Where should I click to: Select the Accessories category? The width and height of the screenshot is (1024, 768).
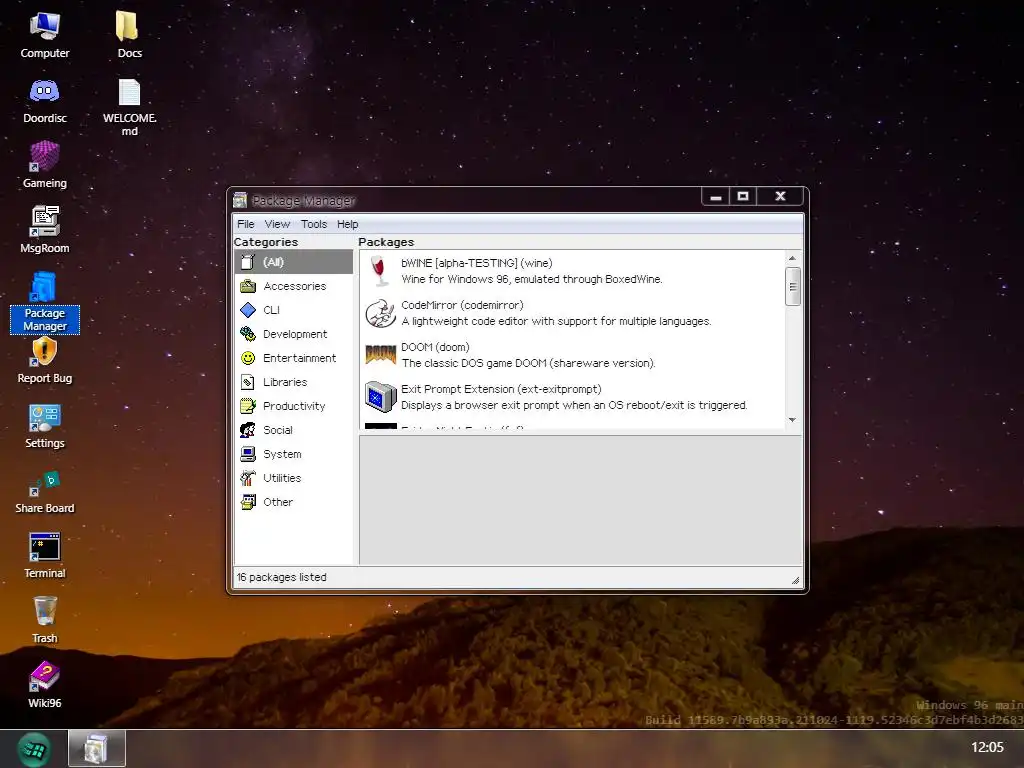coord(293,286)
